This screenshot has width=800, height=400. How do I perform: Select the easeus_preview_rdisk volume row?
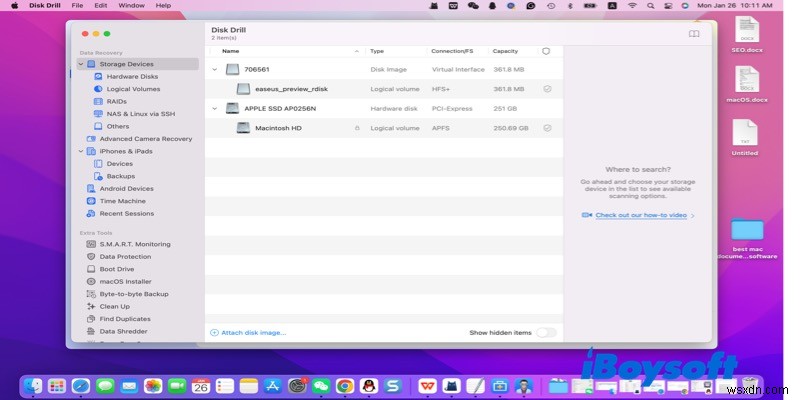coord(384,89)
